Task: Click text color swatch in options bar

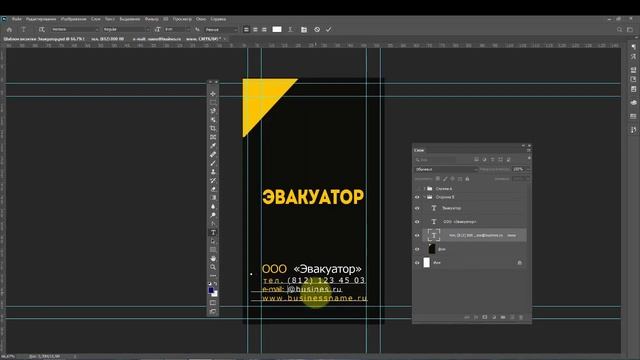Action: click(277, 29)
